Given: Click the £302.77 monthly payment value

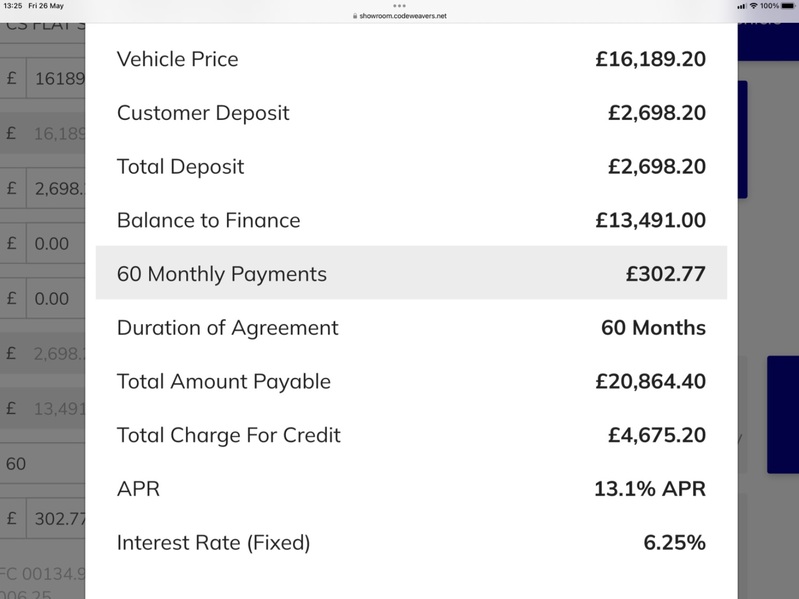Looking at the screenshot, I should pos(665,274).
